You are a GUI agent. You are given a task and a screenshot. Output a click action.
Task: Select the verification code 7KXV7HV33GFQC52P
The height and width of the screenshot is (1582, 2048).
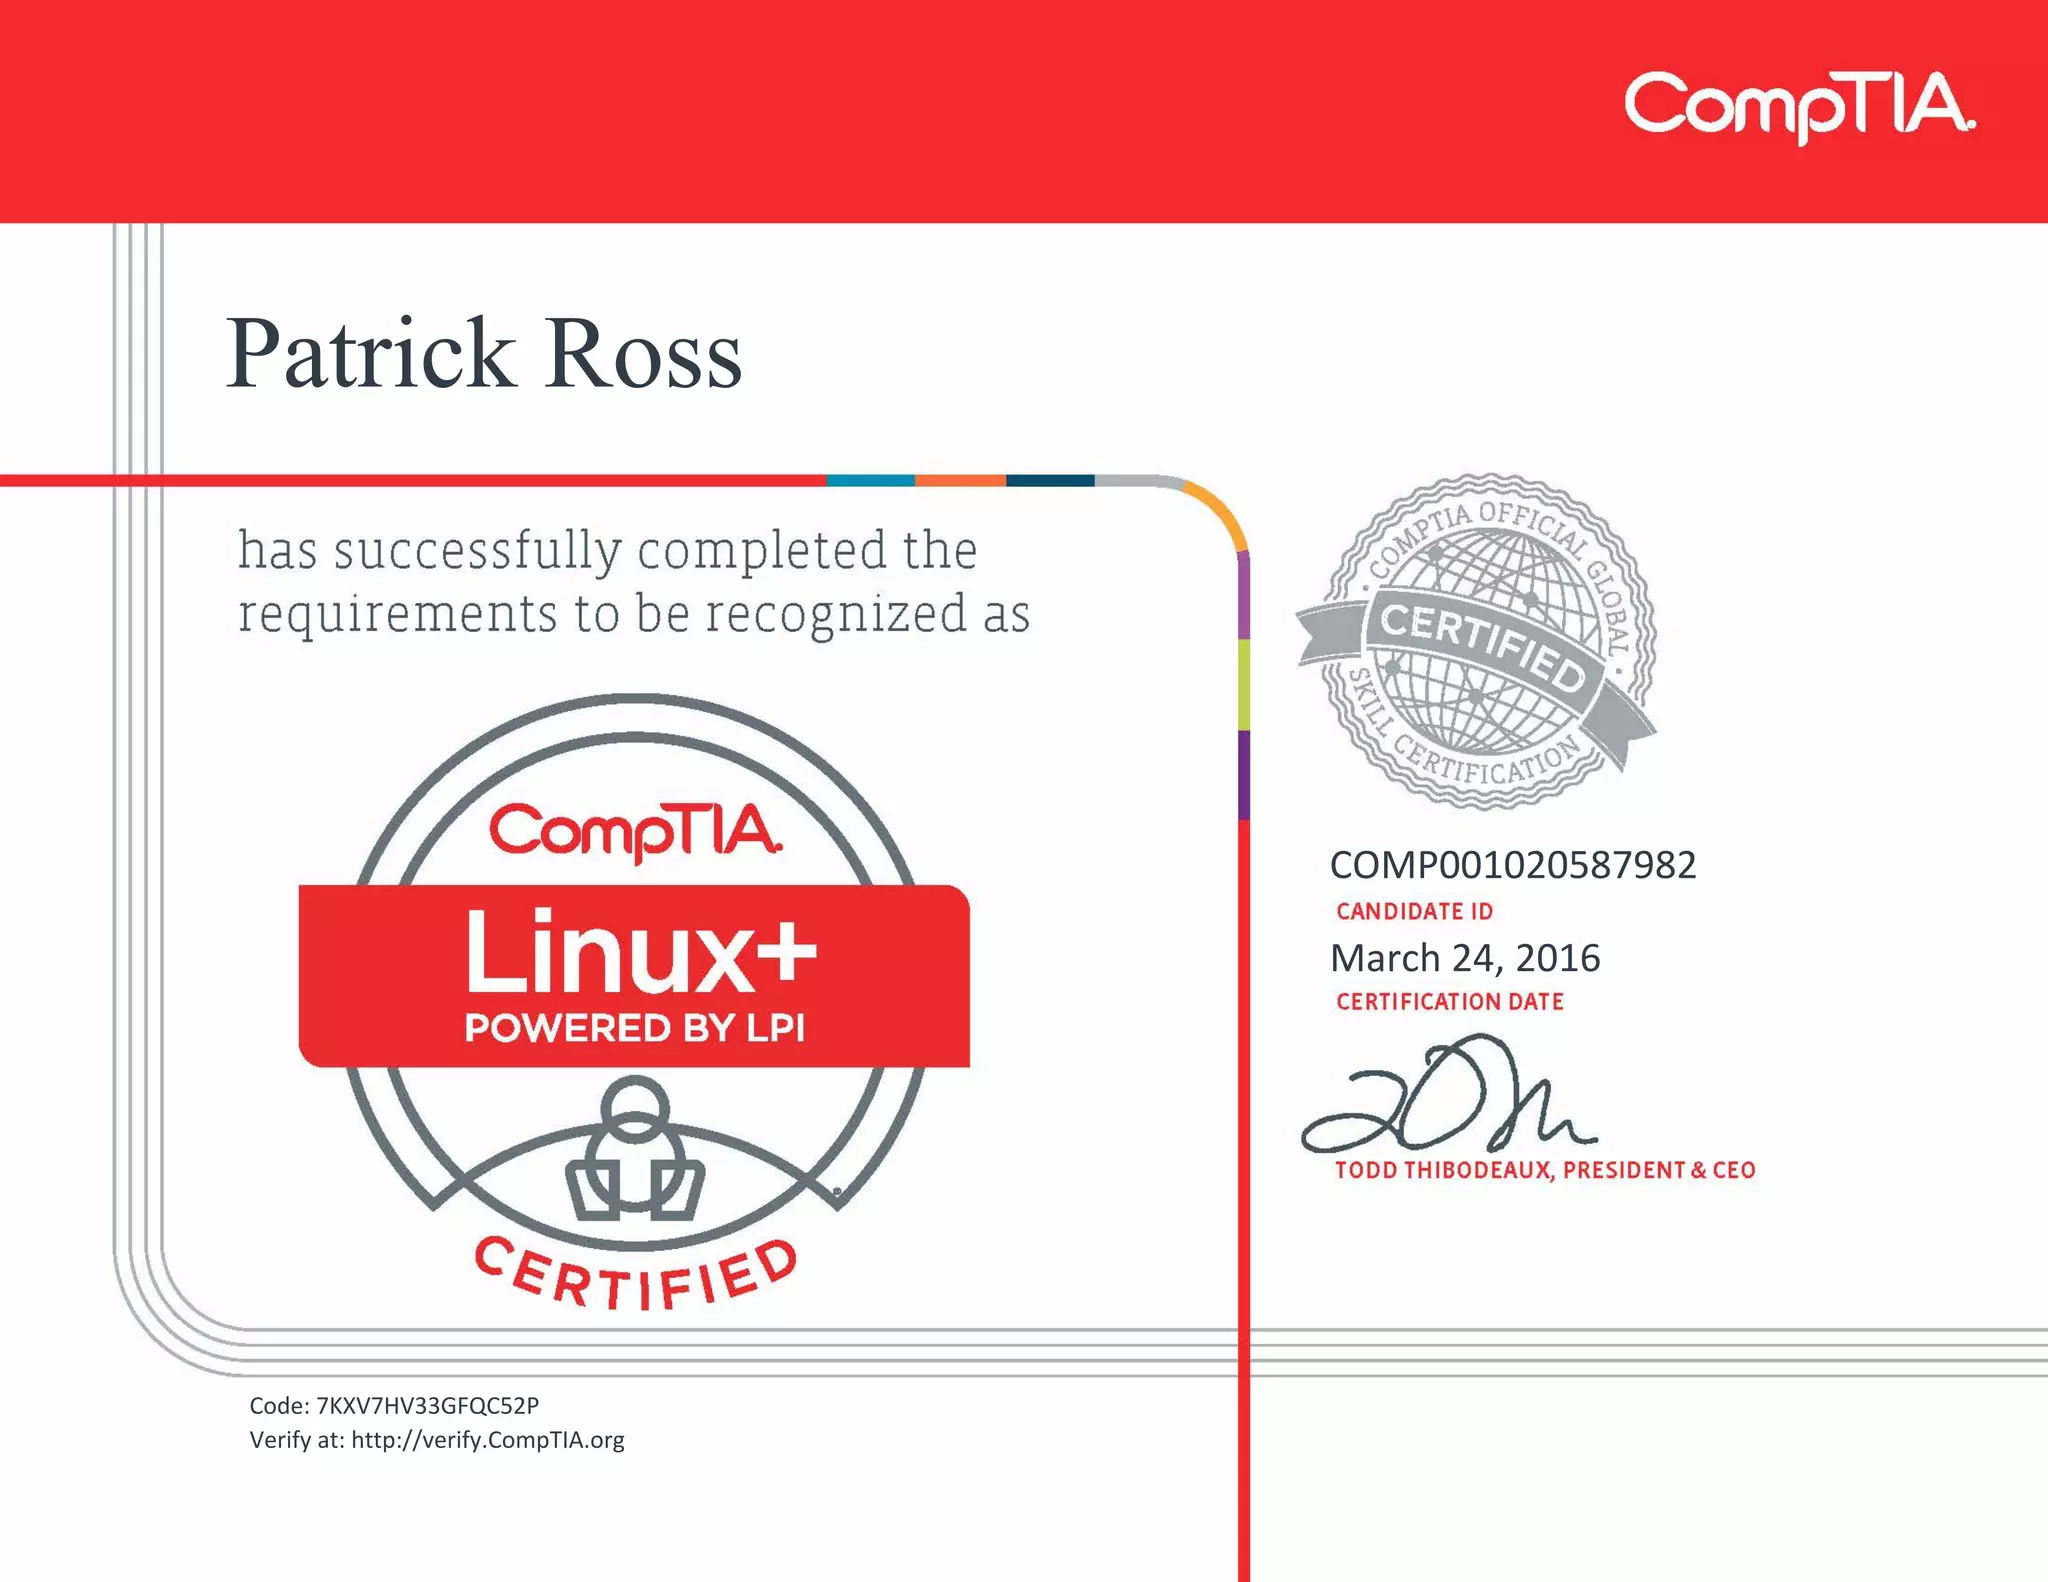(x=427, y=1406)
